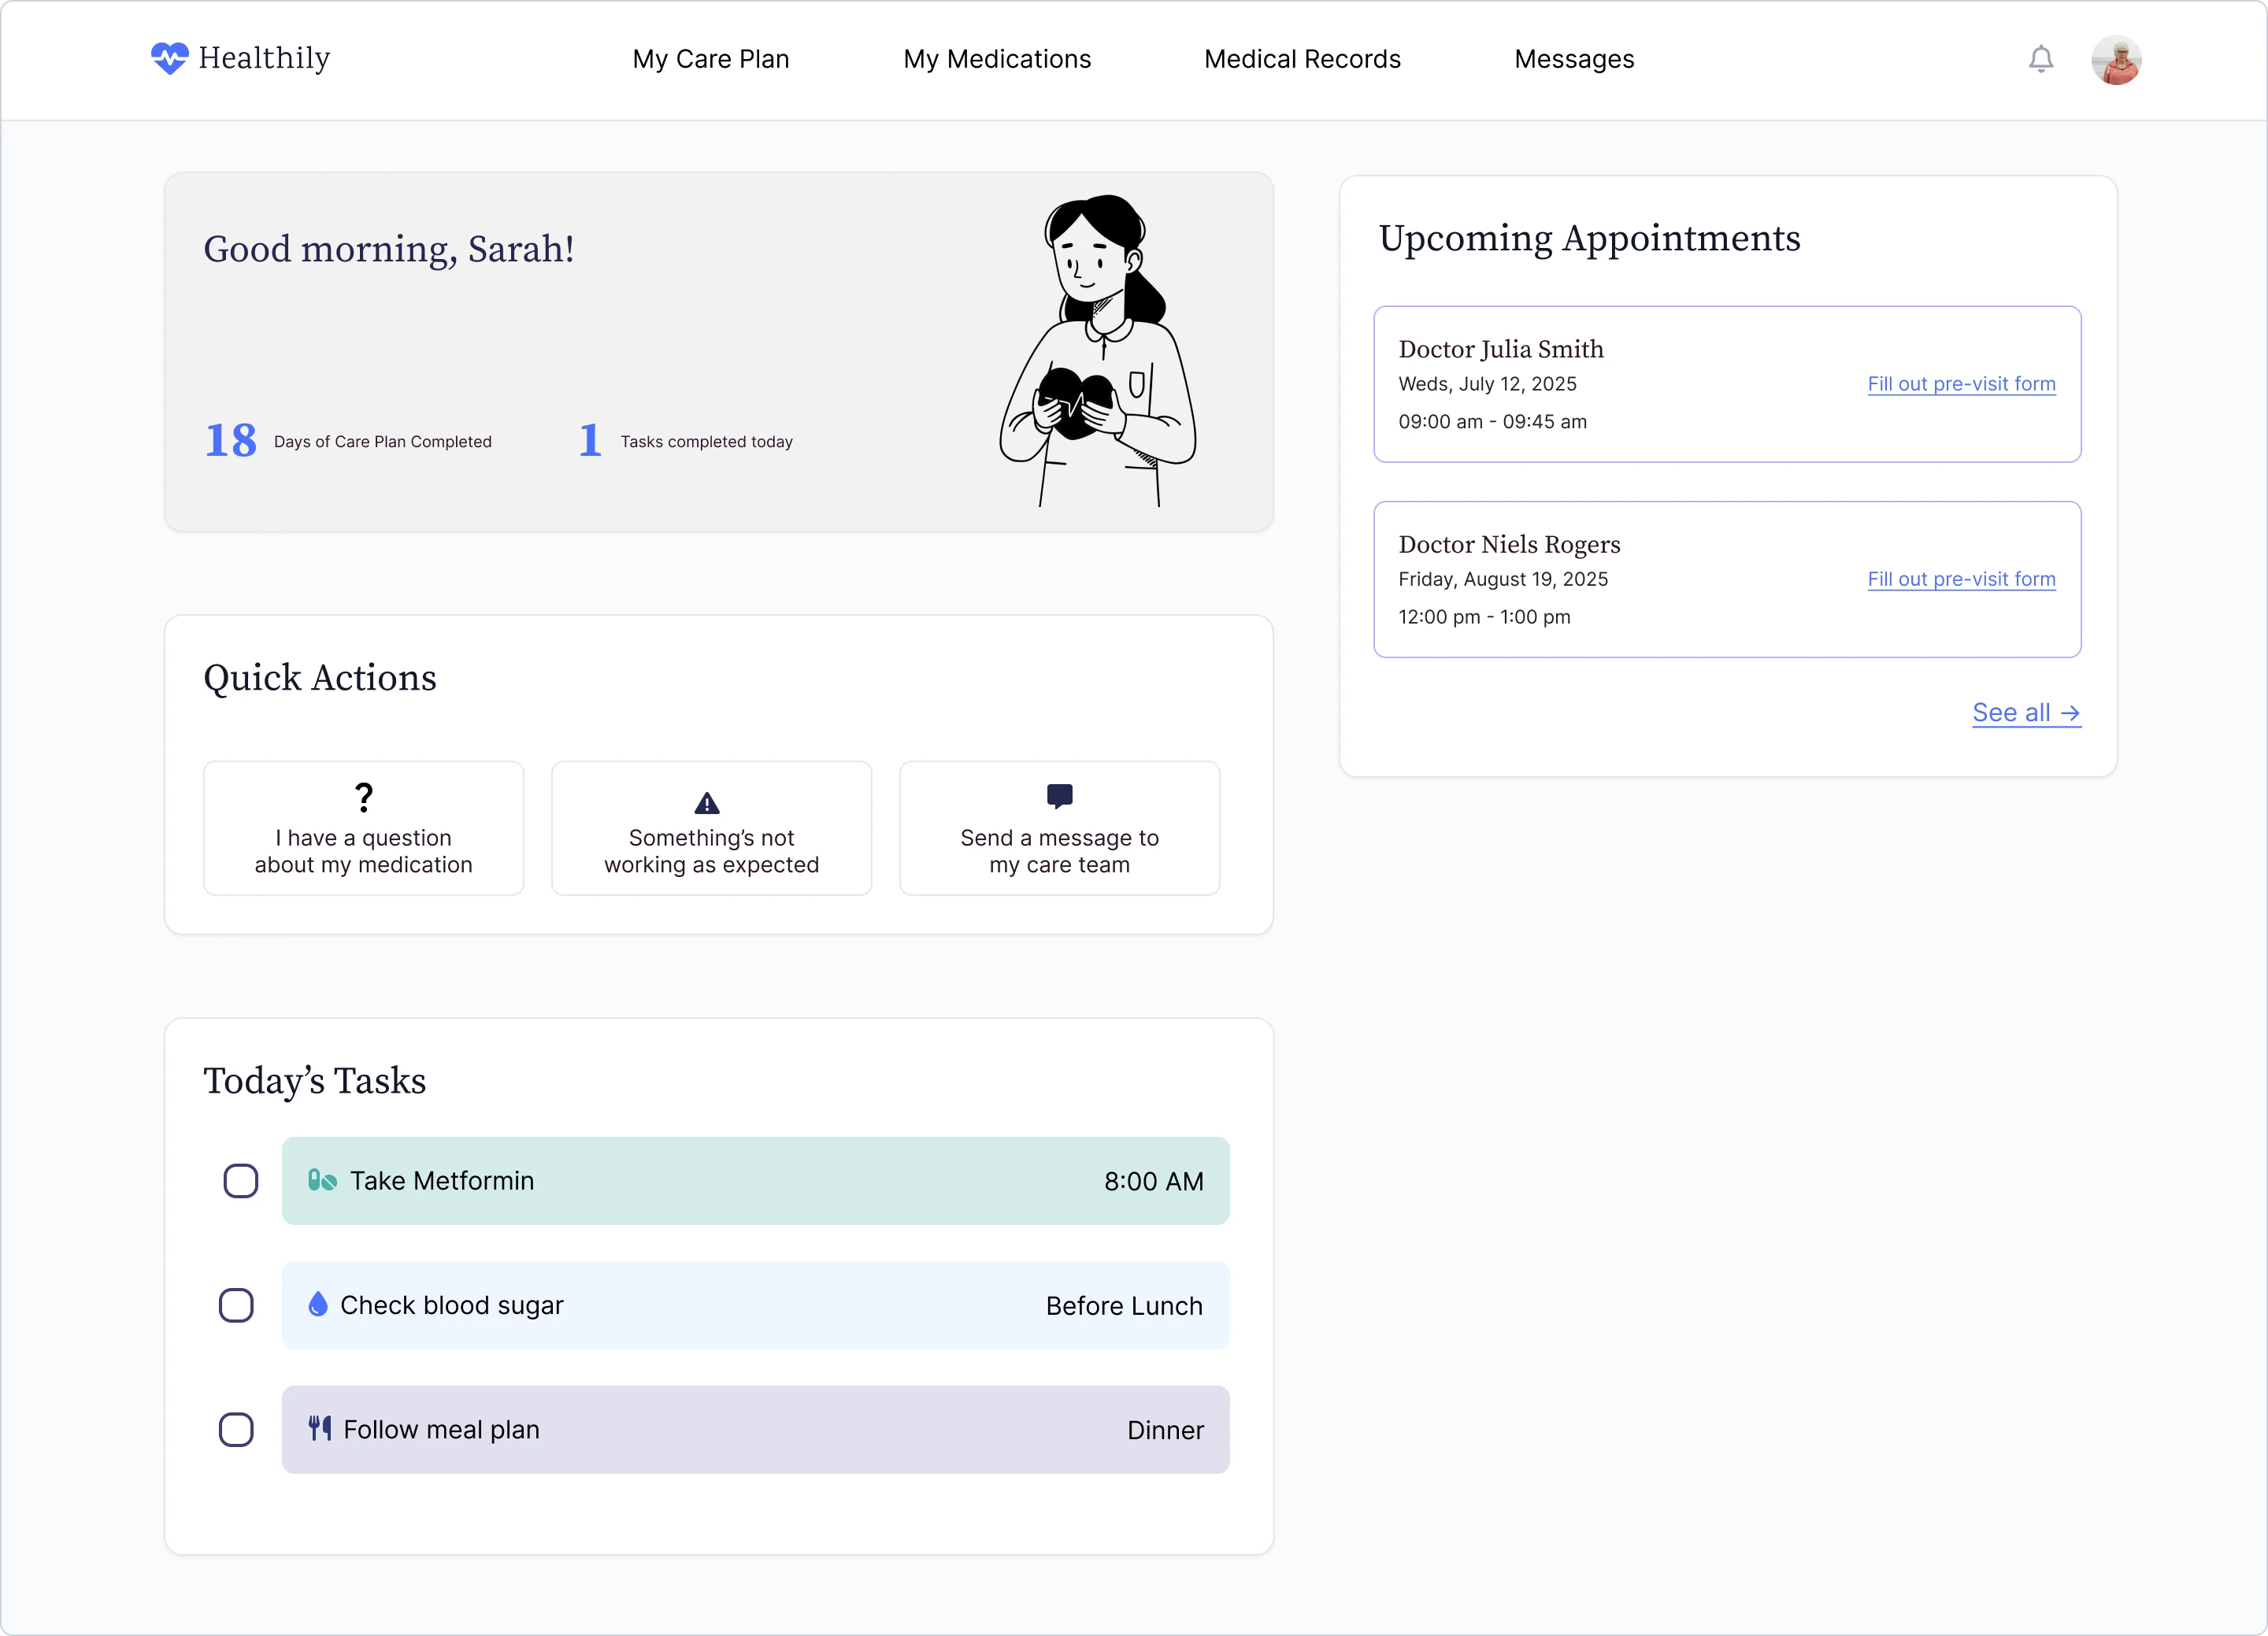Click the blood drop icon
This screenshot has height=1636, width=2268.
318,1304
